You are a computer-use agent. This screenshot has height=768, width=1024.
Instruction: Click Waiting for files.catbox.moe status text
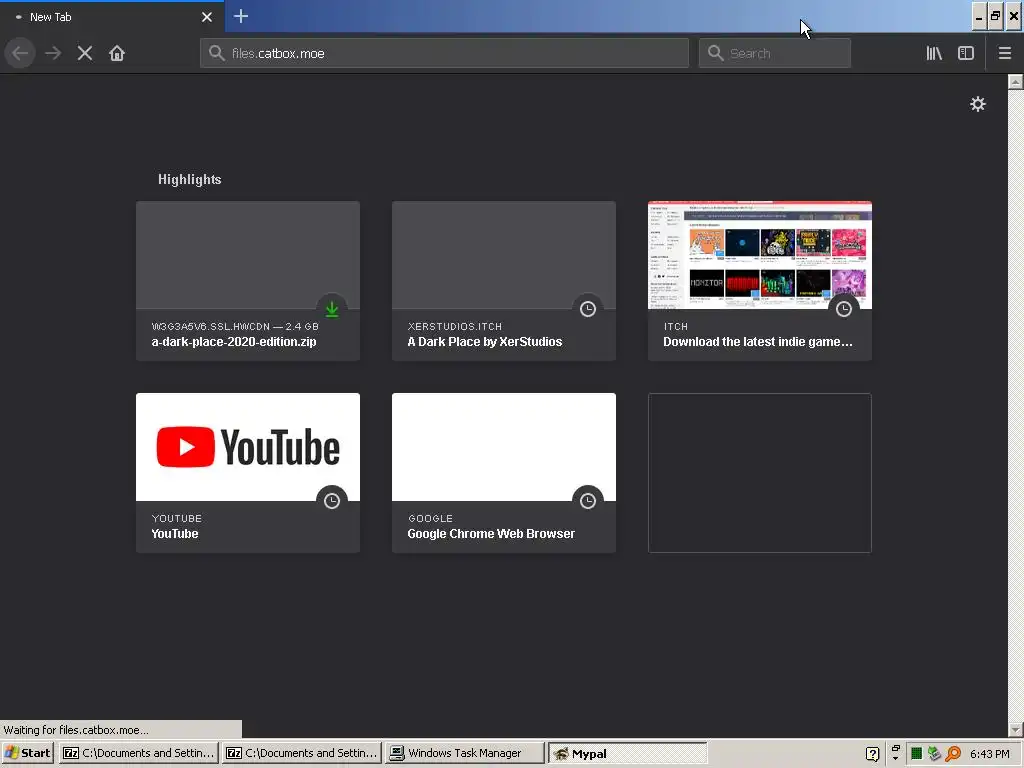pos(76,730)
